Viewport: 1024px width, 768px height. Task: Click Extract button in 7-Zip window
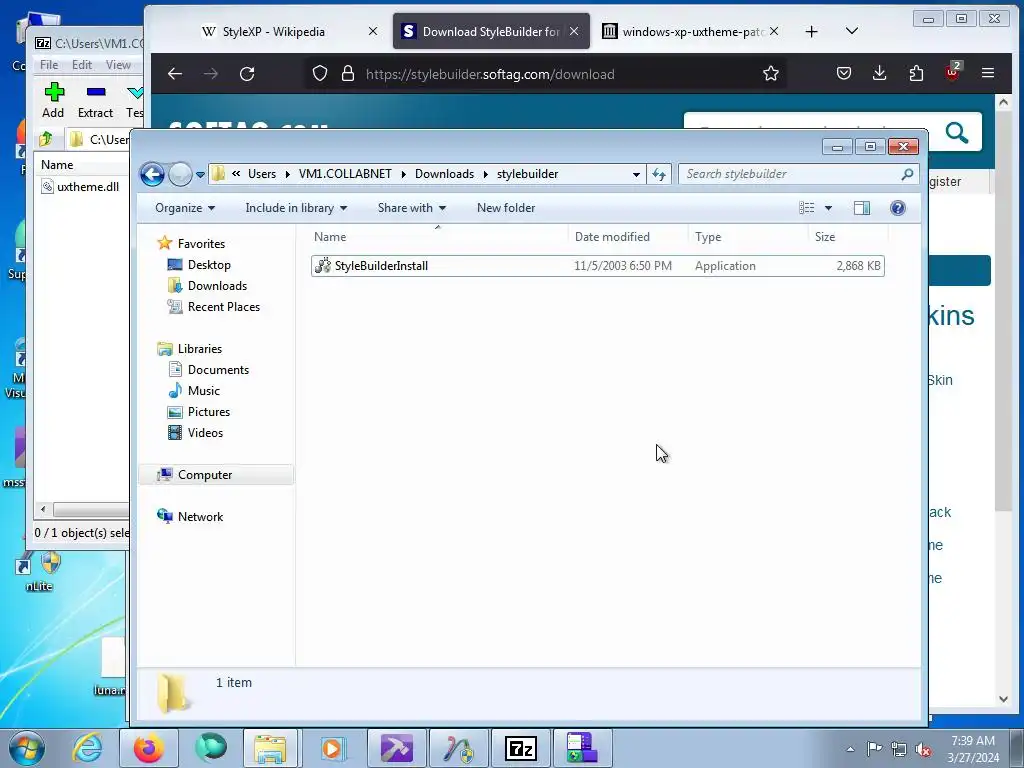pos(95,101)
